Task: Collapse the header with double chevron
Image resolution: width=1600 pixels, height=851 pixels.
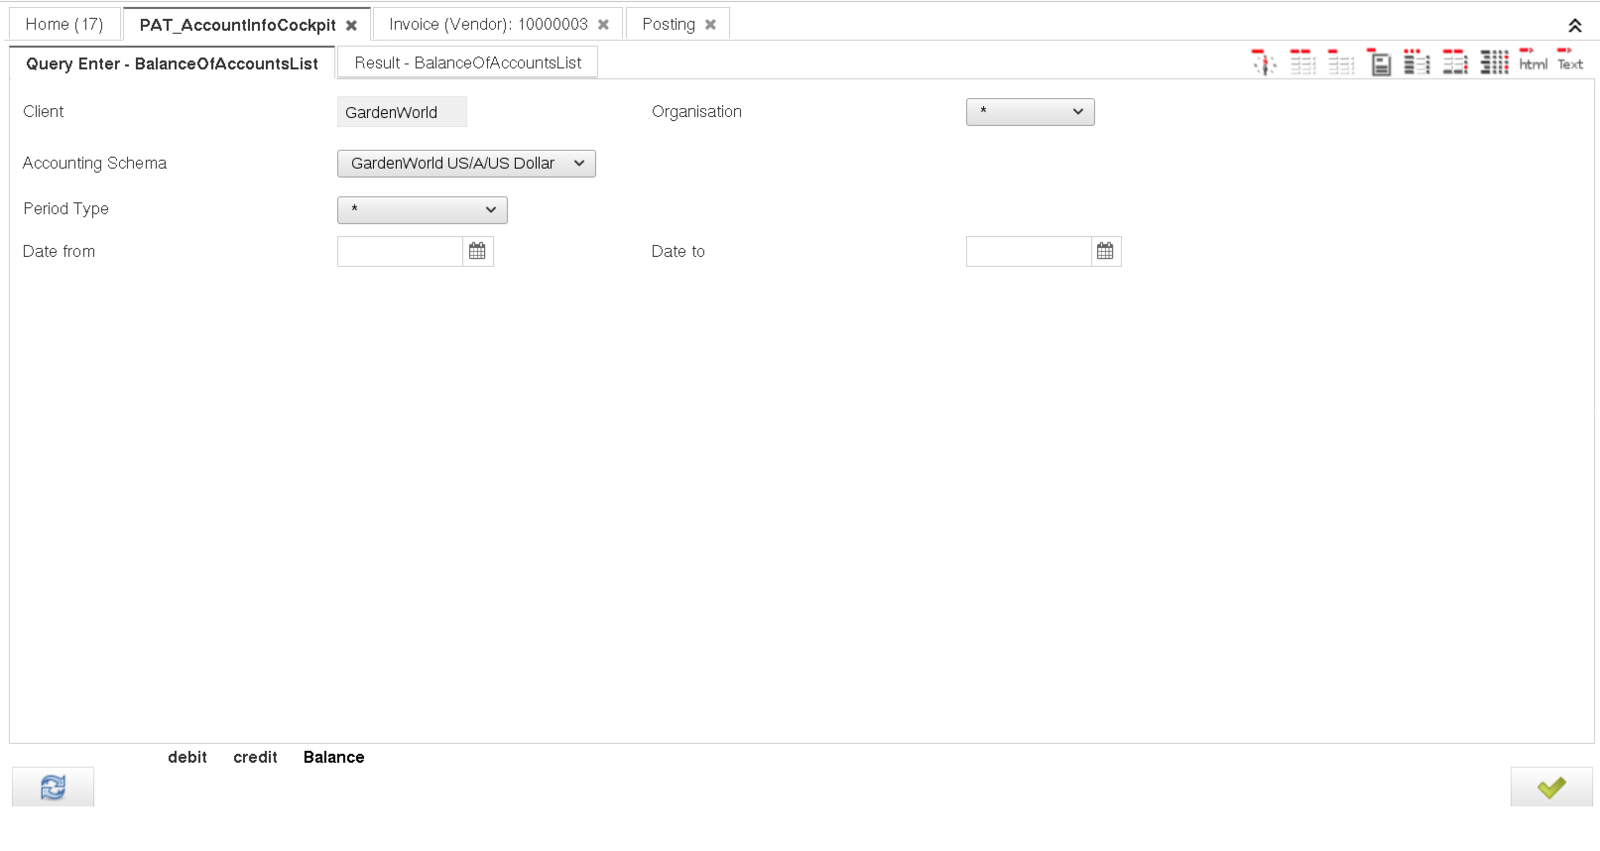Action: 1574,26
